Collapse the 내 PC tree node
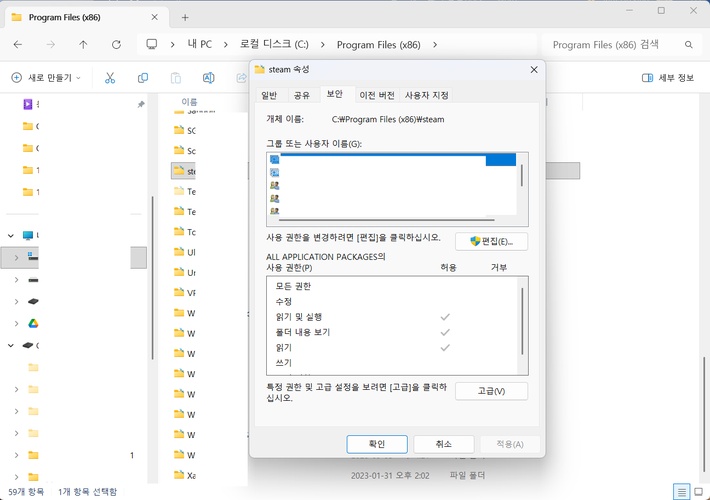The image size is (710, 500). click(12, 235)
